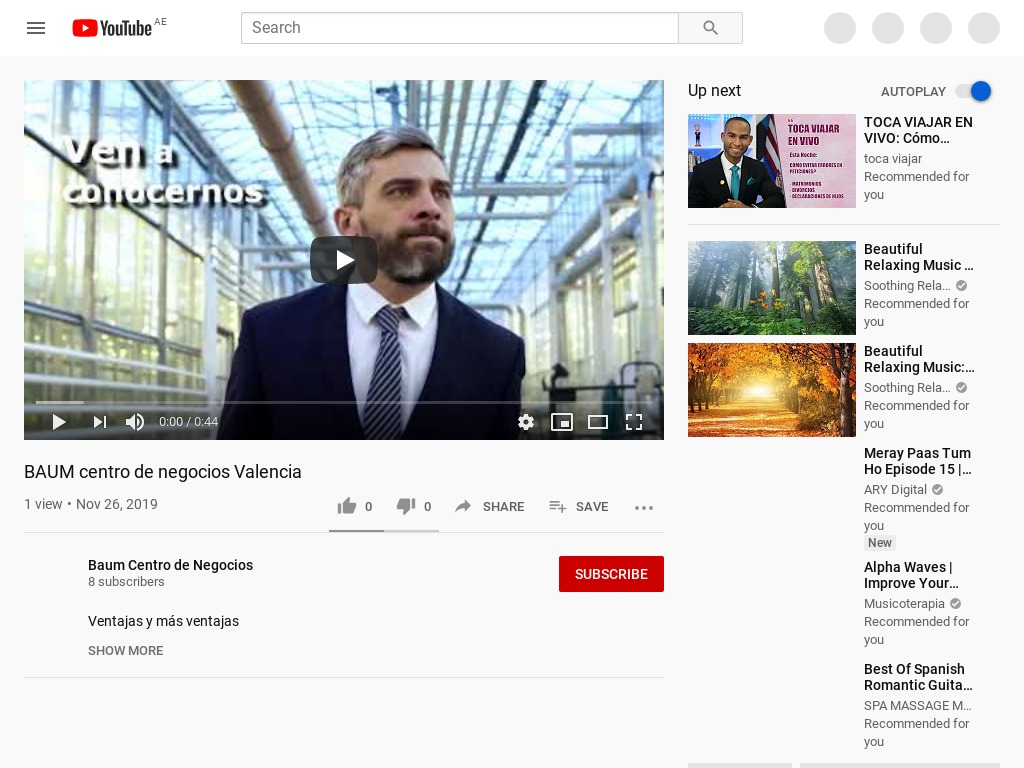Subscribe to Baum Centro de Negocios
The height and width of the screenshot is (768, 1024).
pos(611,574)
